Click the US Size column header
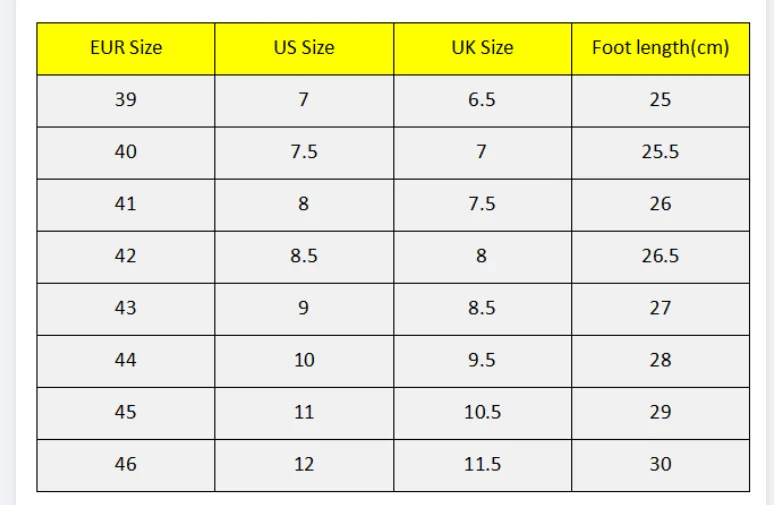The width and height of the screenshot is (774, 505). 304,48
